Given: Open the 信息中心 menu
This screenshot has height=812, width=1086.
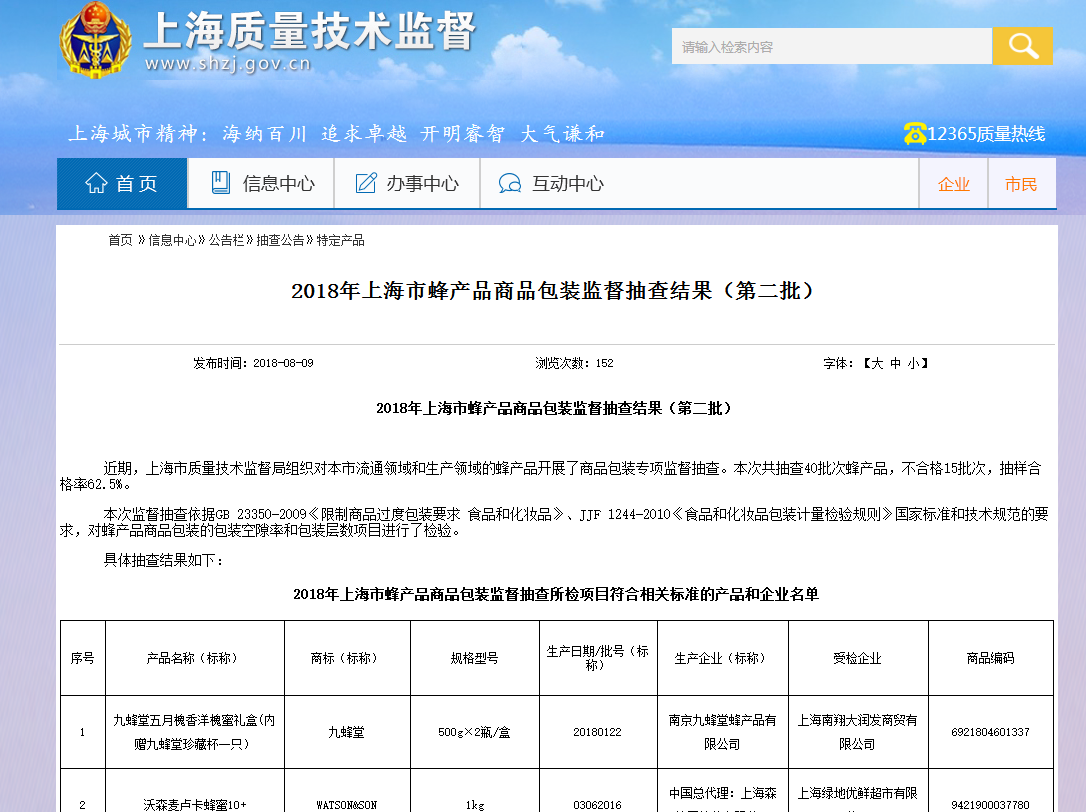Looking at the screenshot, I should click(261, 183).
